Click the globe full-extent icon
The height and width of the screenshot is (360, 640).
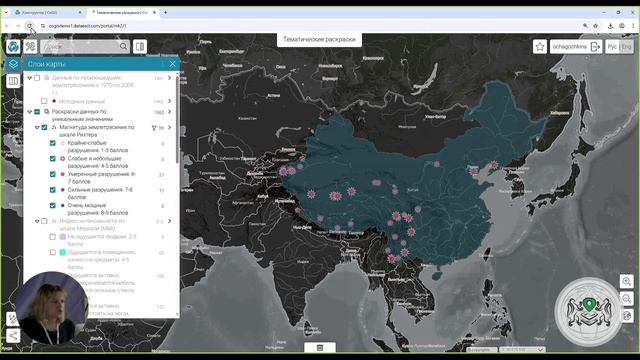(627, 316)
